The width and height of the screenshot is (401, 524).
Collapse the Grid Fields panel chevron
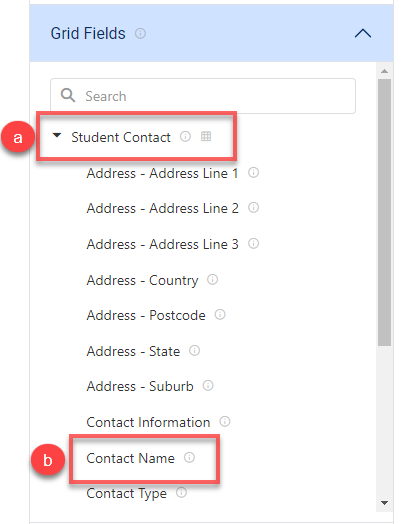(x=363, y=33)
